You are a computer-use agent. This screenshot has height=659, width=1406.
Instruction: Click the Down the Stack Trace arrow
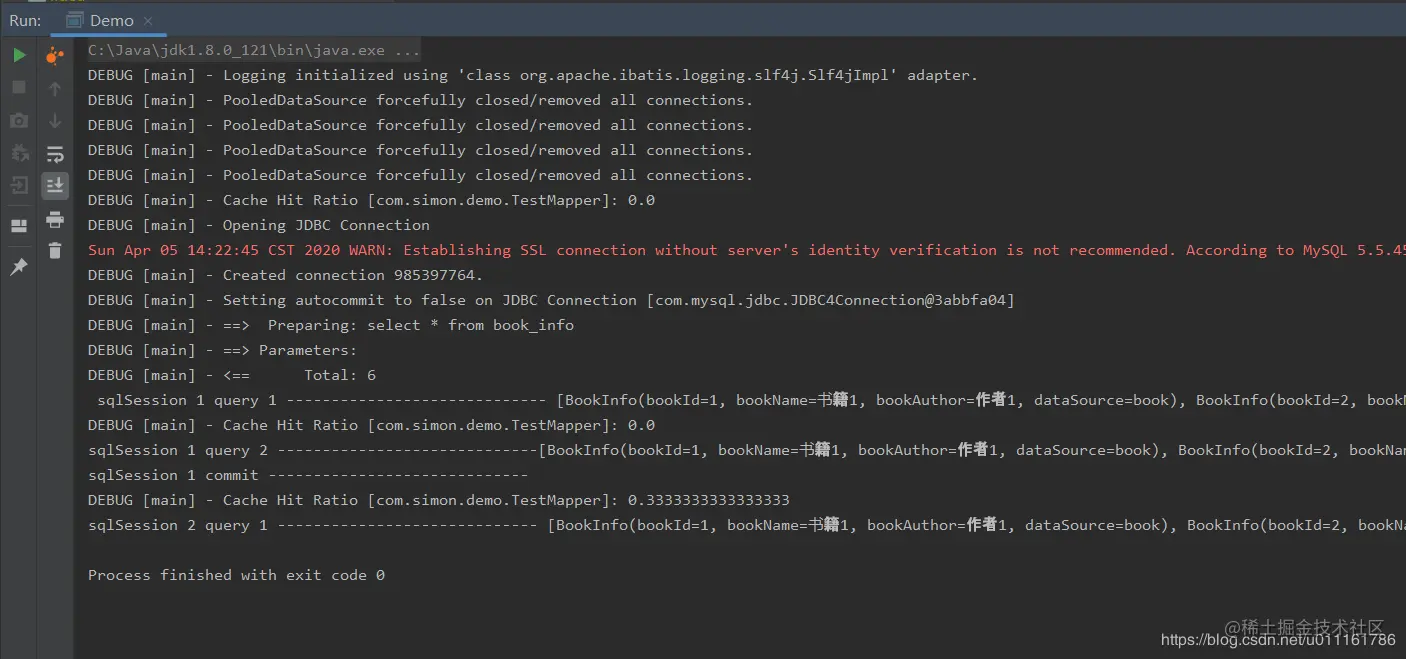click(55, 121)
